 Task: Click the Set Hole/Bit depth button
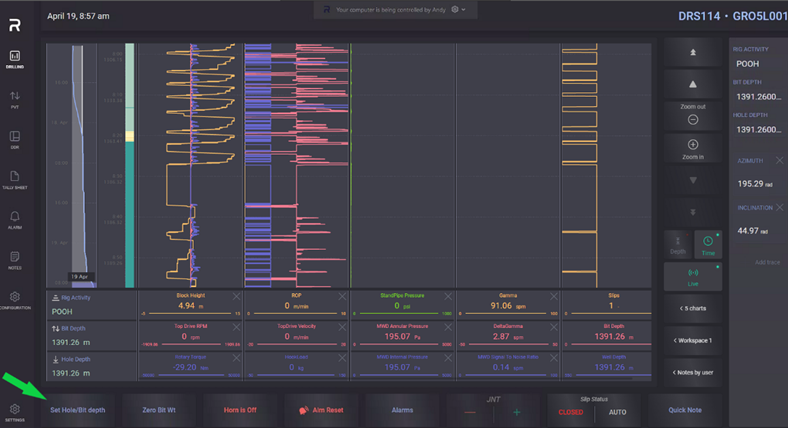coord(77,410)
